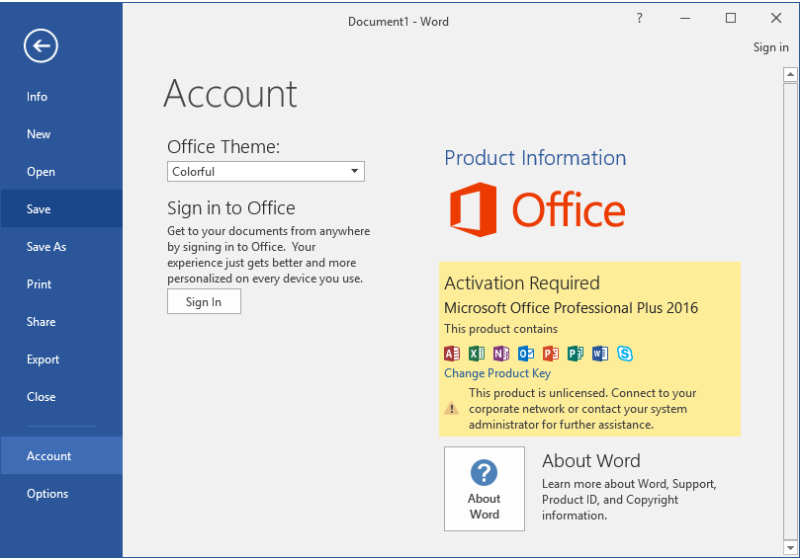The width and height of the screenshot is (801, 559).
Task: Click the 'Document1 - Word' title
Action: click(398, 21)
